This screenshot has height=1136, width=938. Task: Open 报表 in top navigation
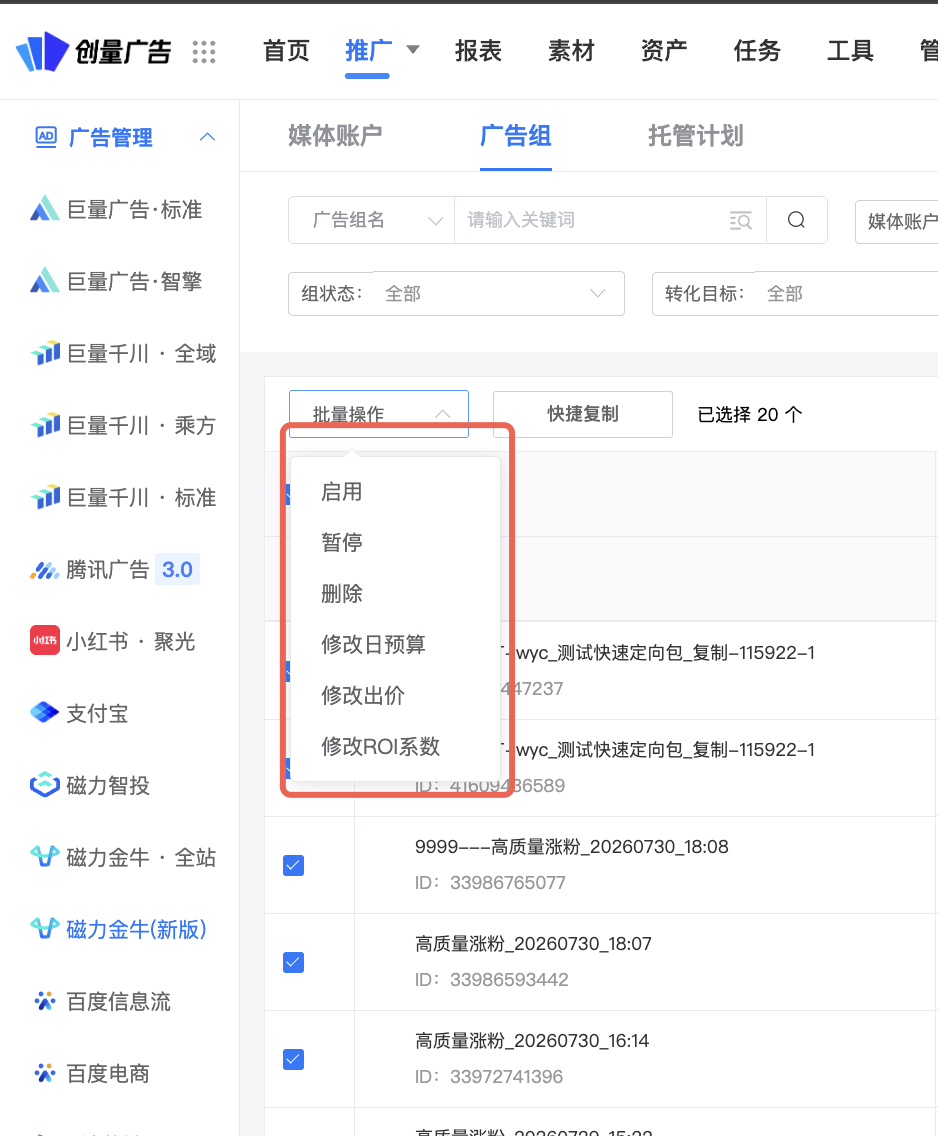tap(478, 51)
